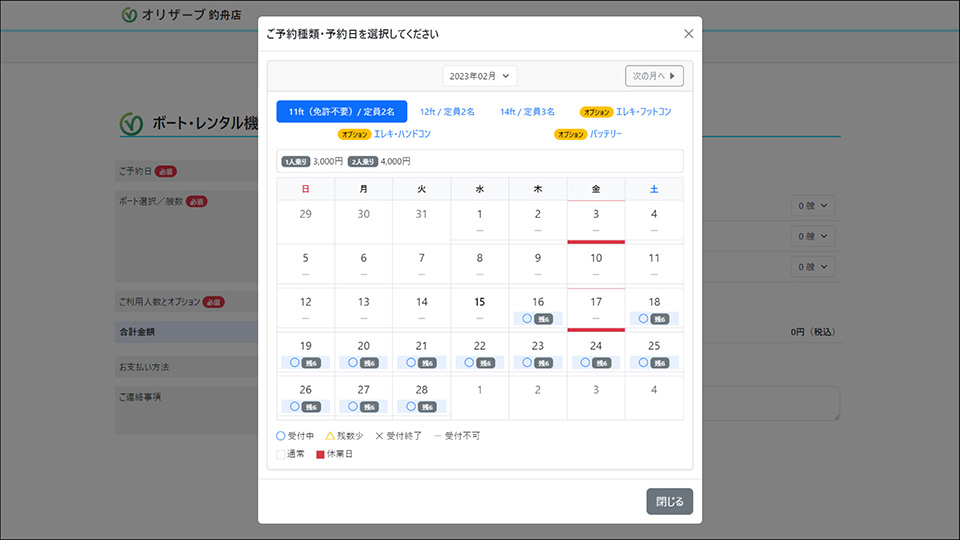Select the エレキ・フットコン option tab
This screenshot has height=540, width=960.
tap(626, 112)
